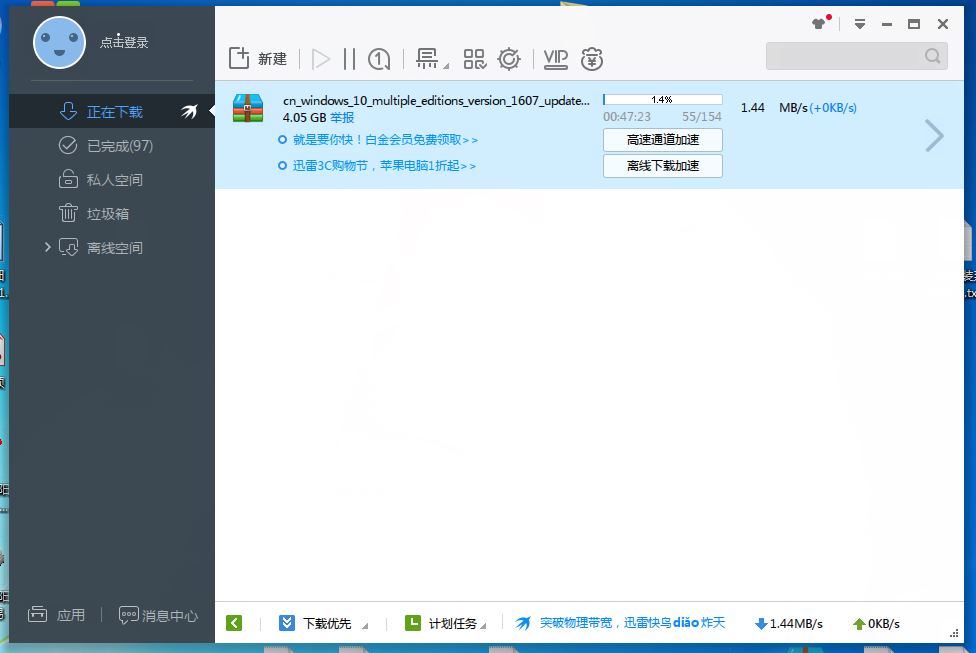Click into the search input field
Image resolution: width=976 pixels, height=653 pixels.
coord(844,56)
